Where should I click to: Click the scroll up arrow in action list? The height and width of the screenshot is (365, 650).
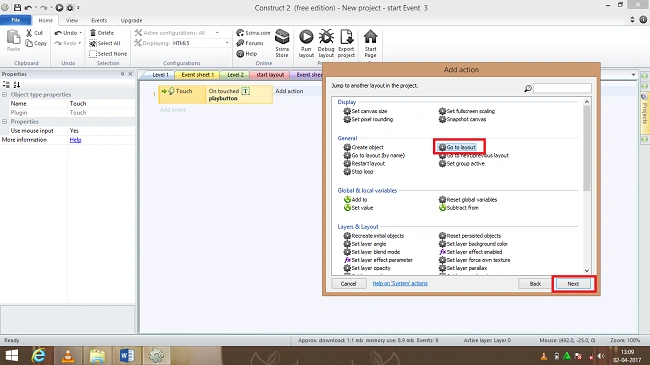click(587, 102)
